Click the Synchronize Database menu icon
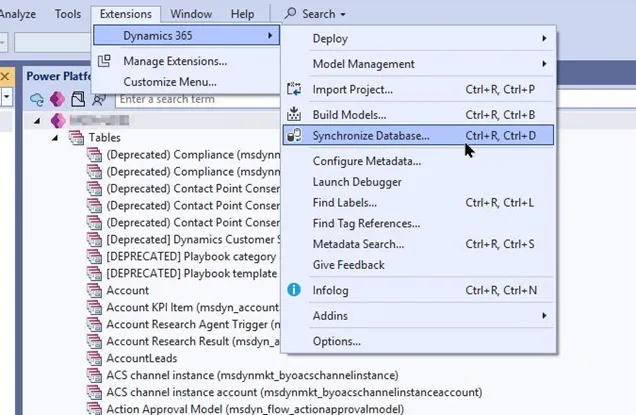The height and width of the screenshot is (415, 636). 294,135
